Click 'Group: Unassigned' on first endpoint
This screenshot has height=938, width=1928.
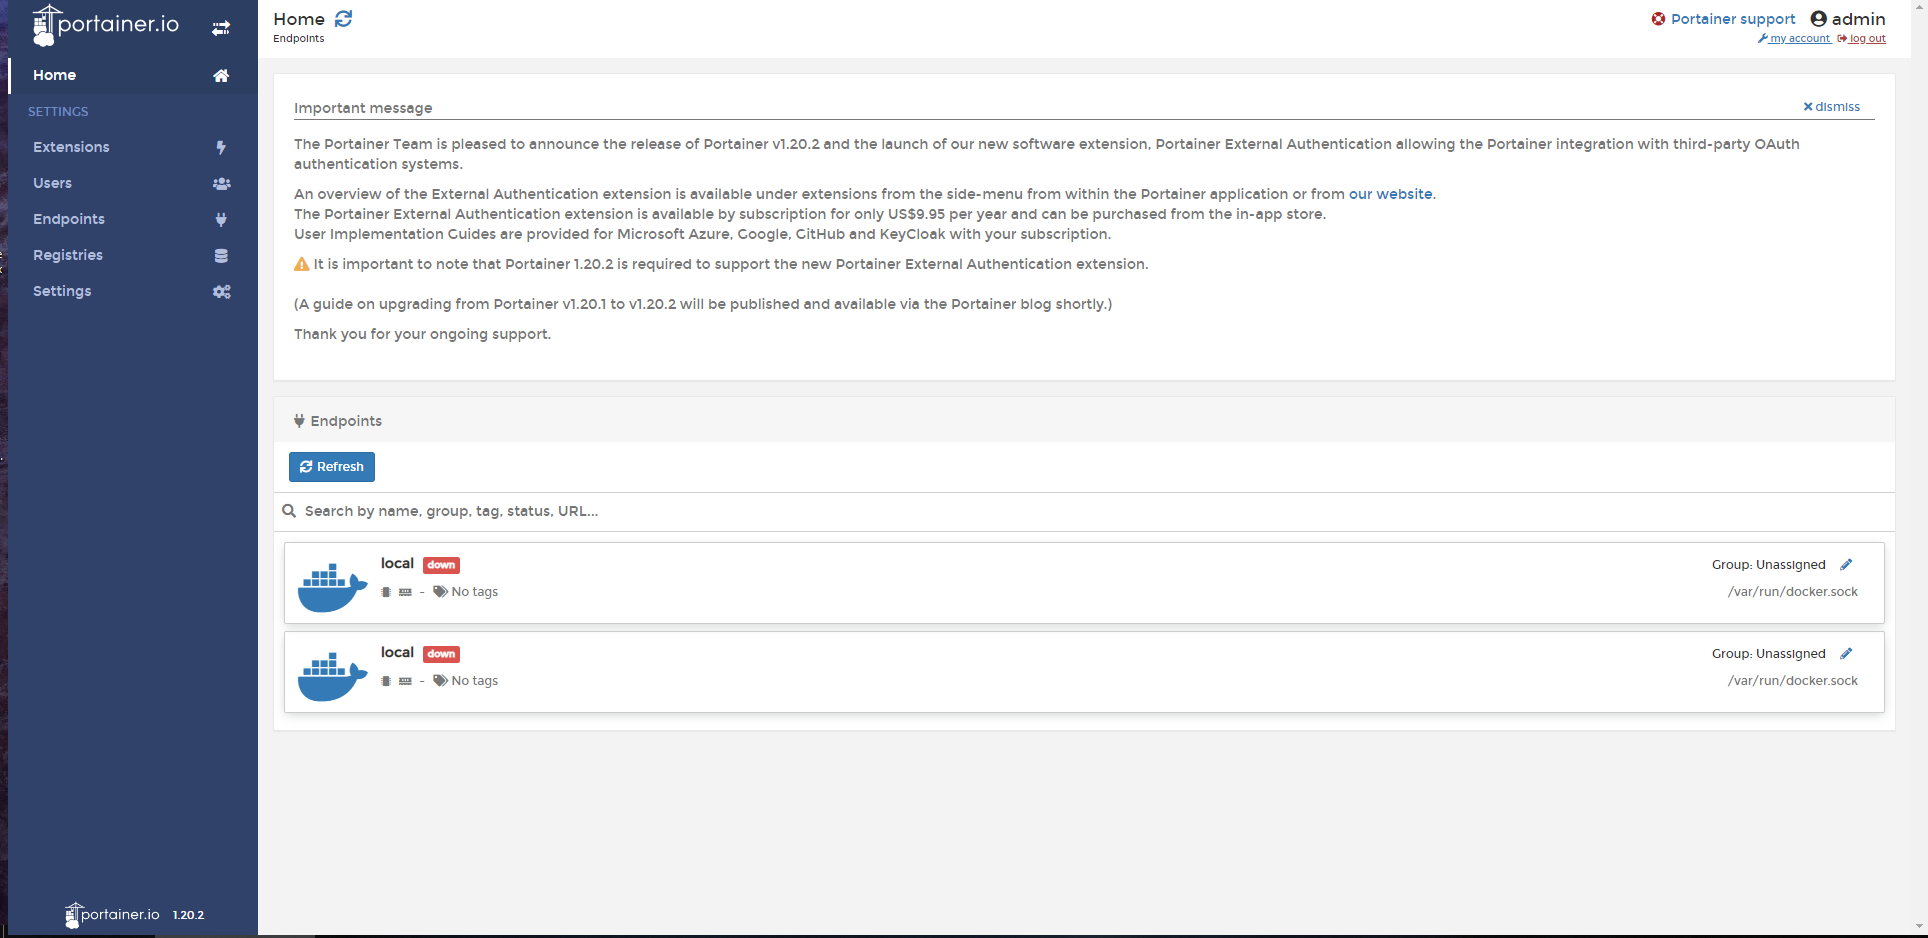1768,565
